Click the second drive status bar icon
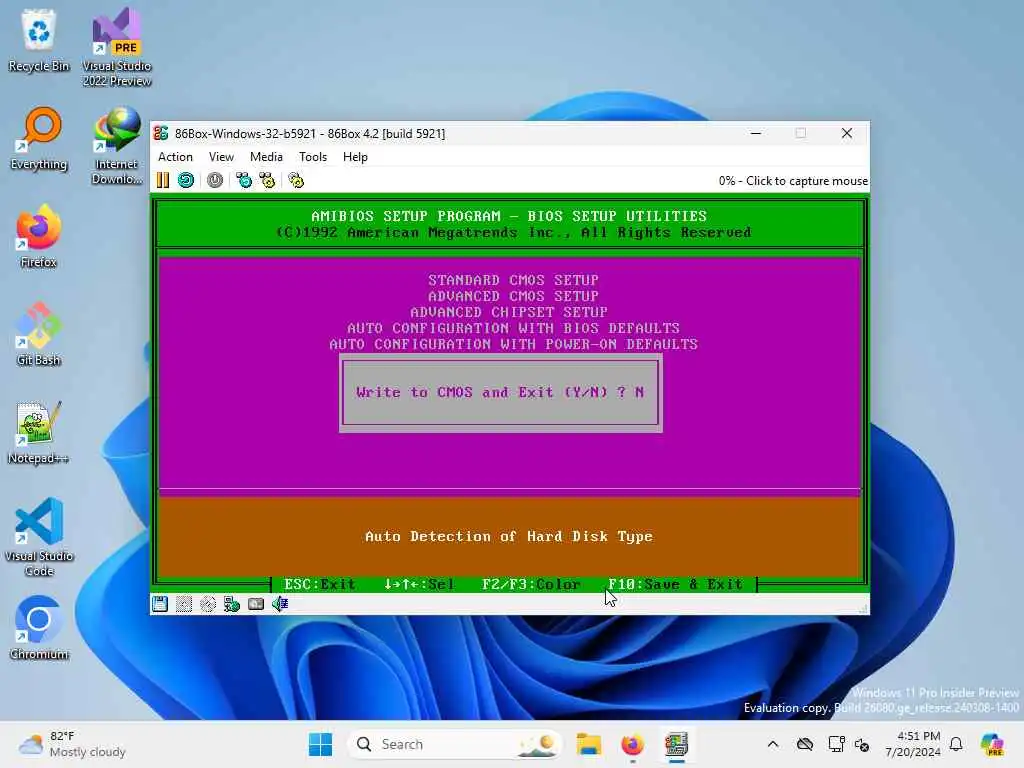 click(x=184, y=604)
